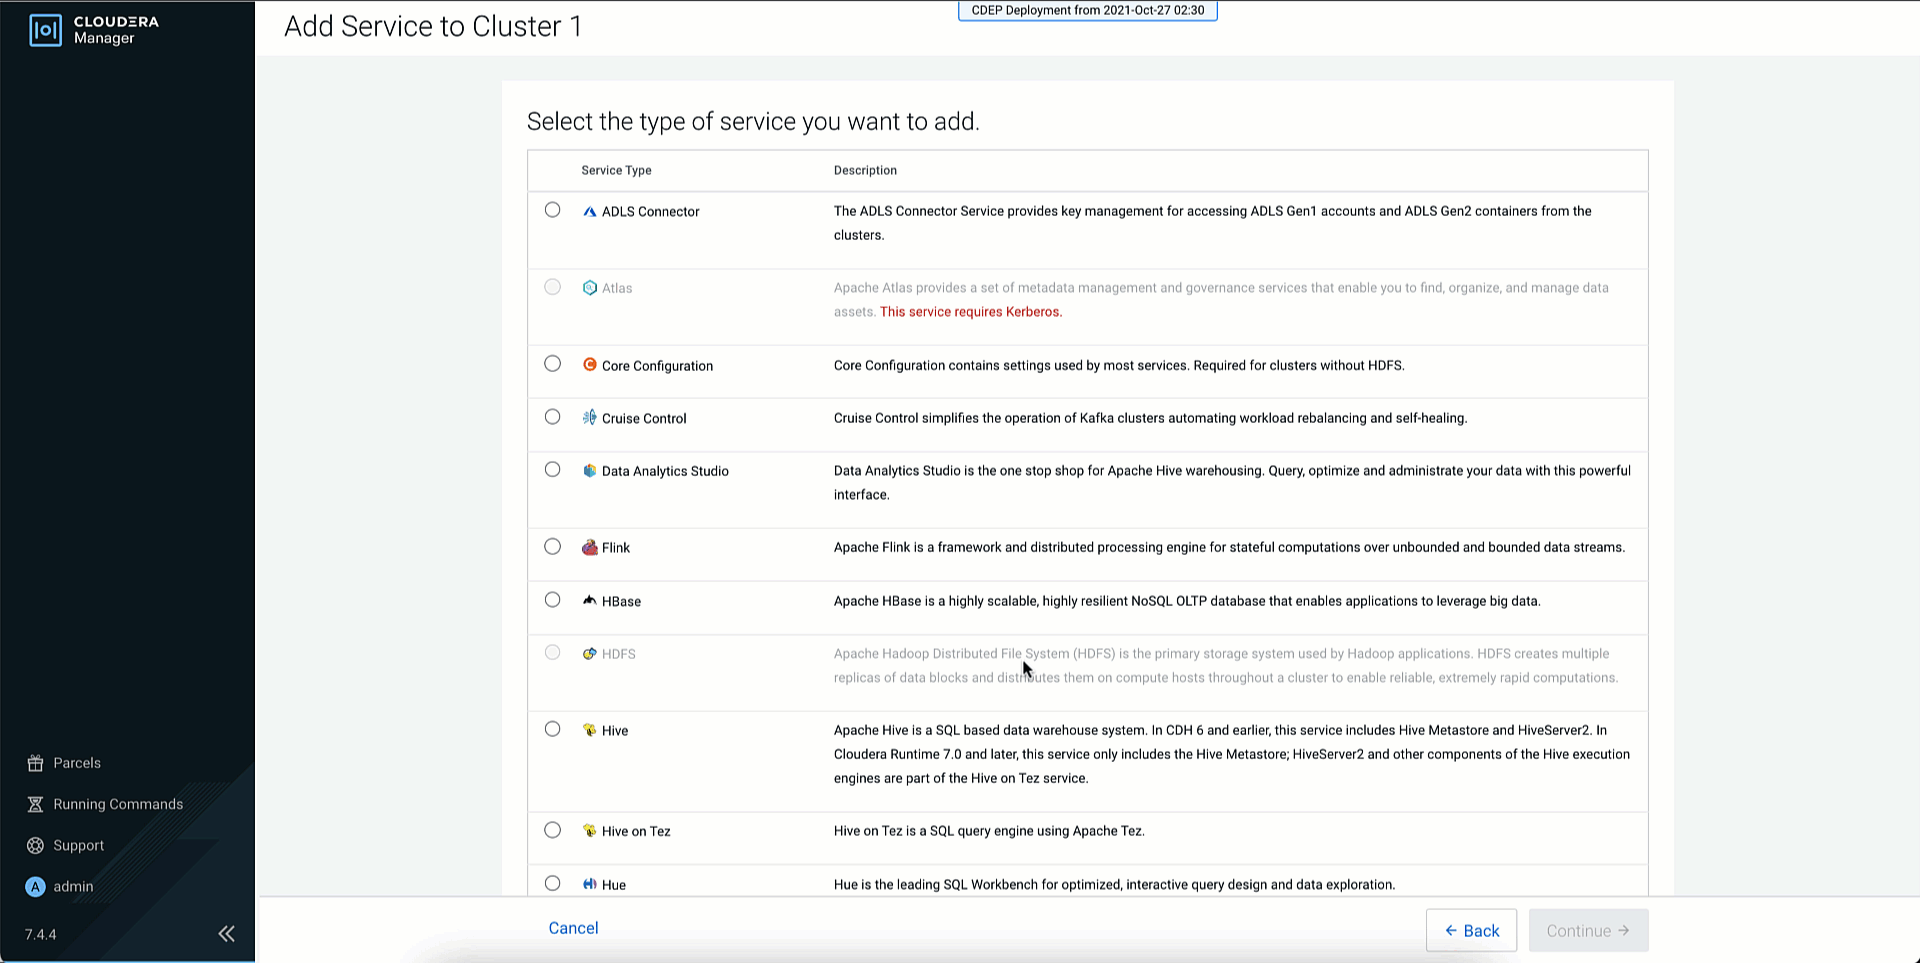Click the HBase orca icon
1920x963 pixels.
point(589,600)
